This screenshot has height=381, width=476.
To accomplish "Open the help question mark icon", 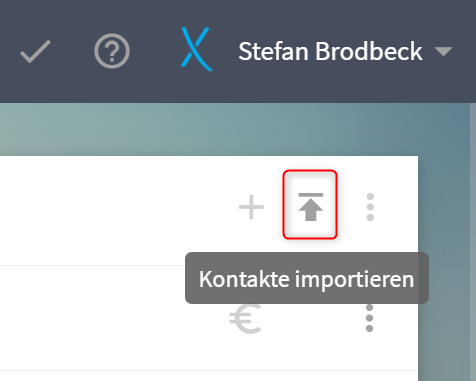I will 112,51.
